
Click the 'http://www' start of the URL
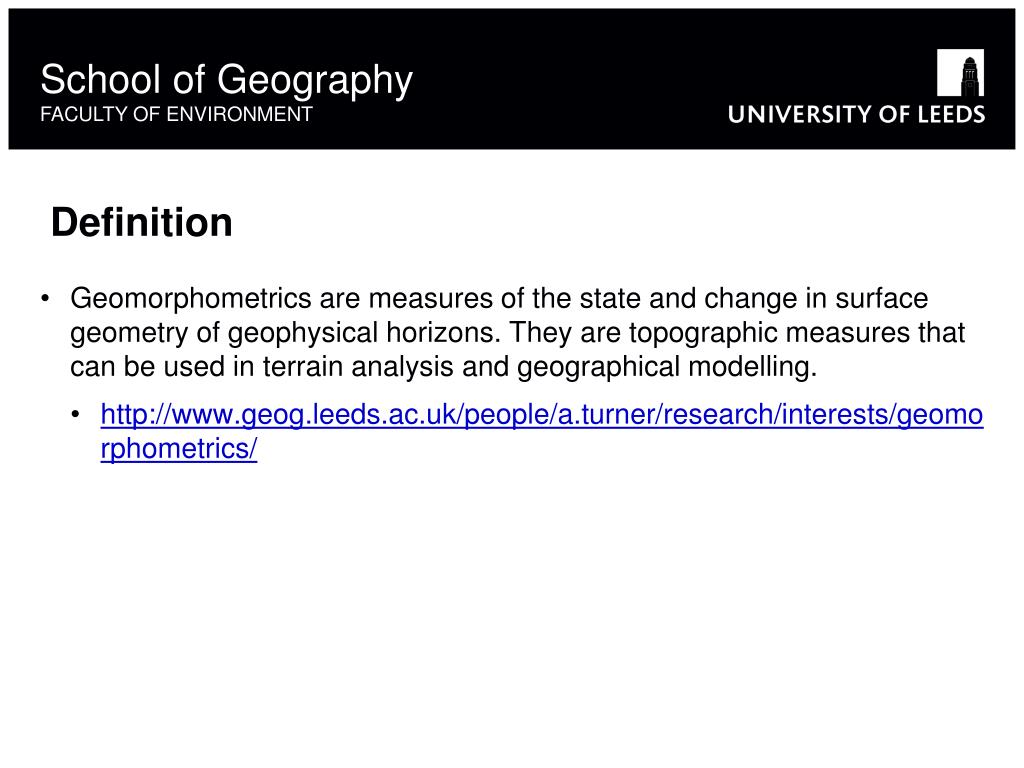[x=168, y=415]
